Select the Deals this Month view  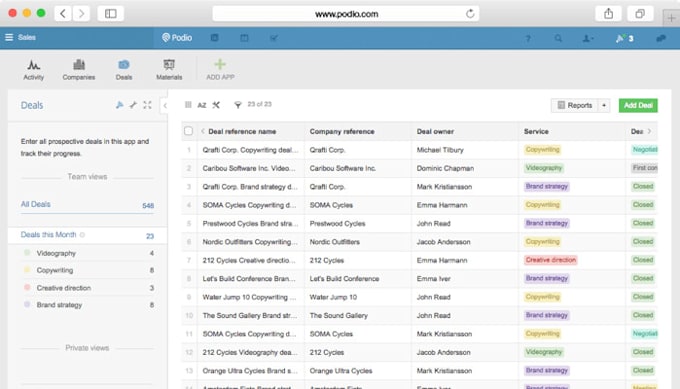click(87, 235)
